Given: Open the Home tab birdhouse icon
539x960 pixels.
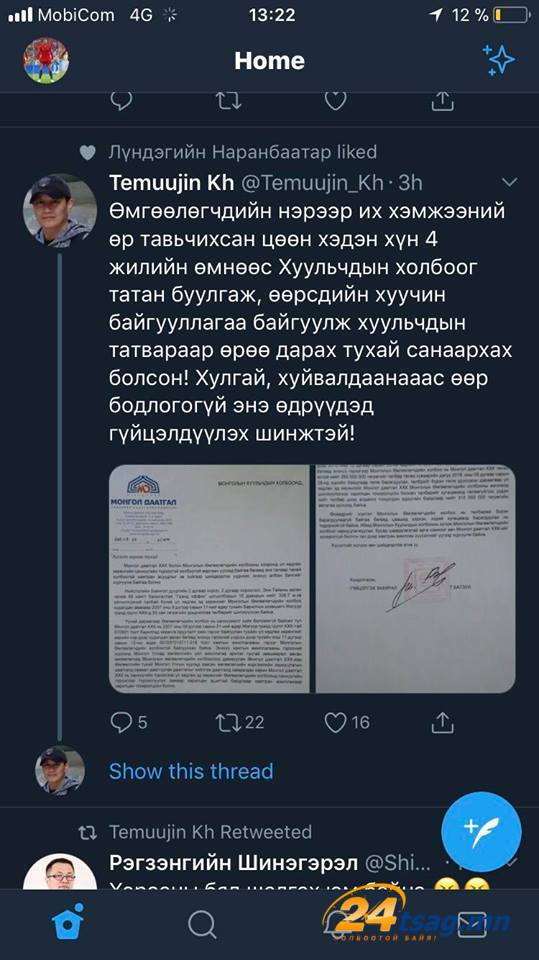Looking at the screenshot, I should (x=68, y=921).
